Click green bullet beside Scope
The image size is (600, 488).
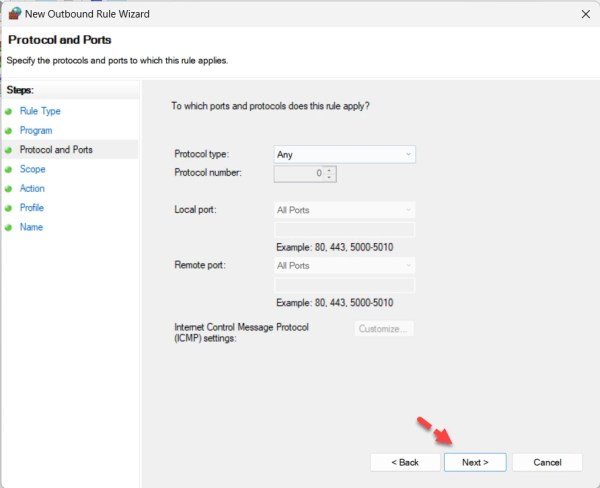(8, 170)
